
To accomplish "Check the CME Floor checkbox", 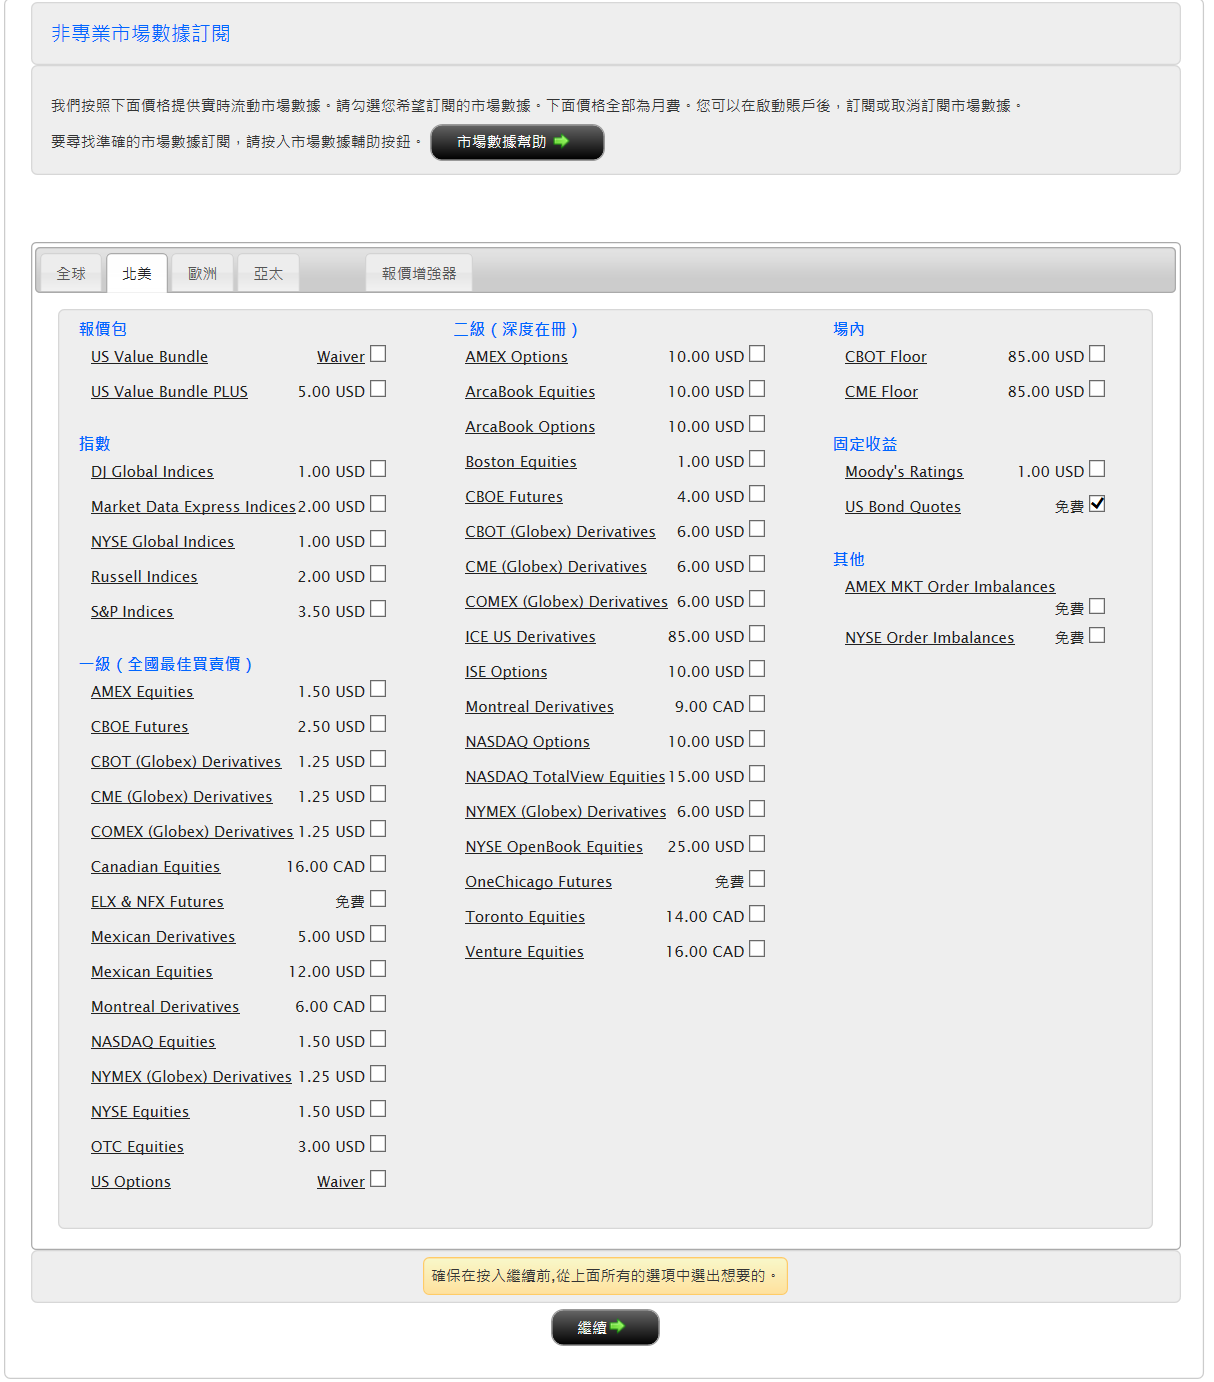I will pos(1097,389).
